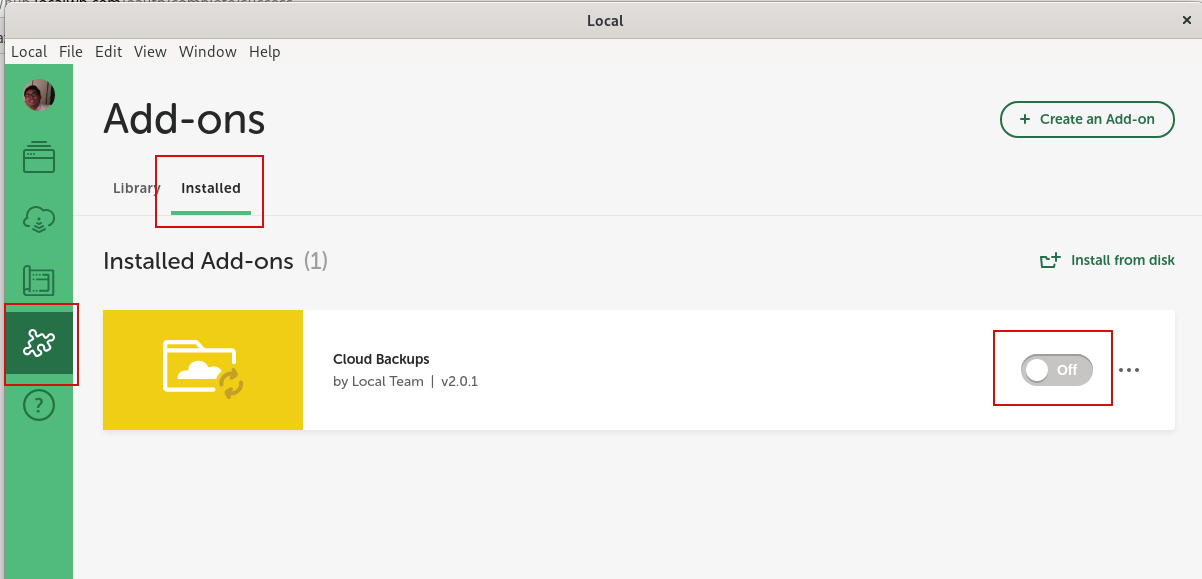Screen dimensions: 1202x579
Task: Switch to the Library tab
Action: [136, 188]
